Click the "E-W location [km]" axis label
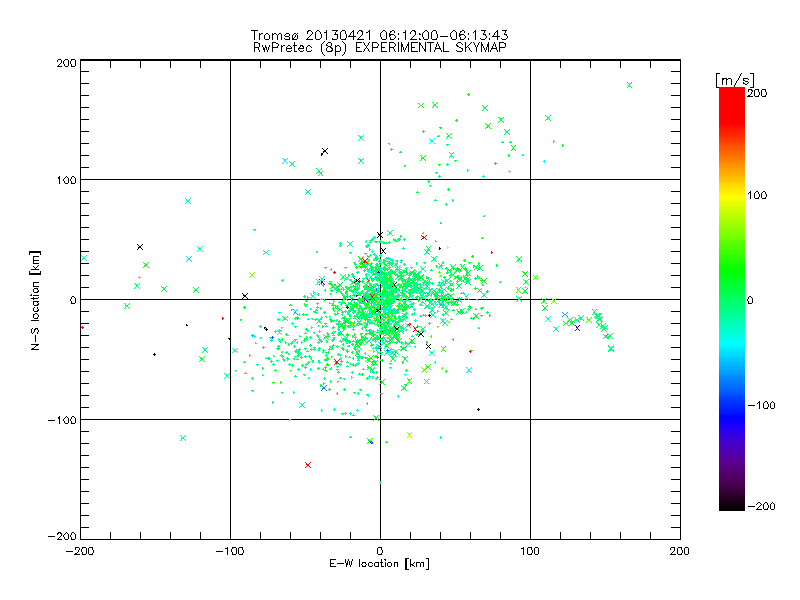 point(379,564)
